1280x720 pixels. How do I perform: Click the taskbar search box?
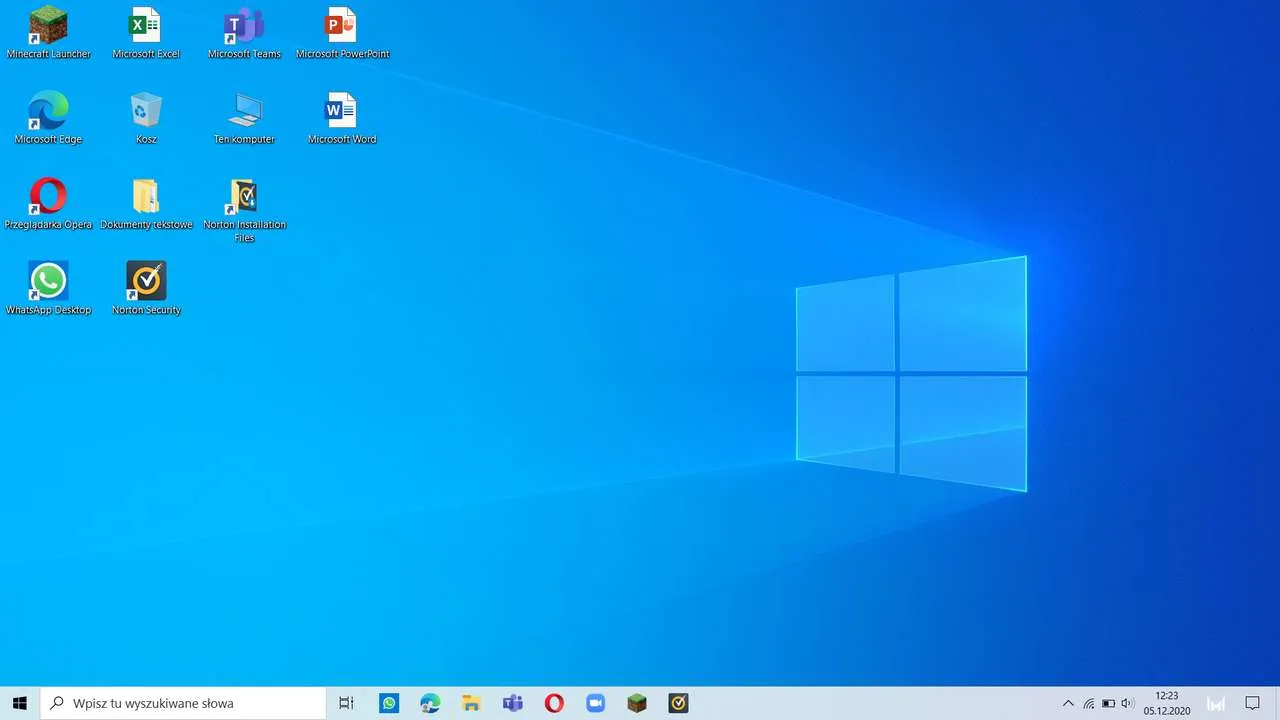pos(183,703)
